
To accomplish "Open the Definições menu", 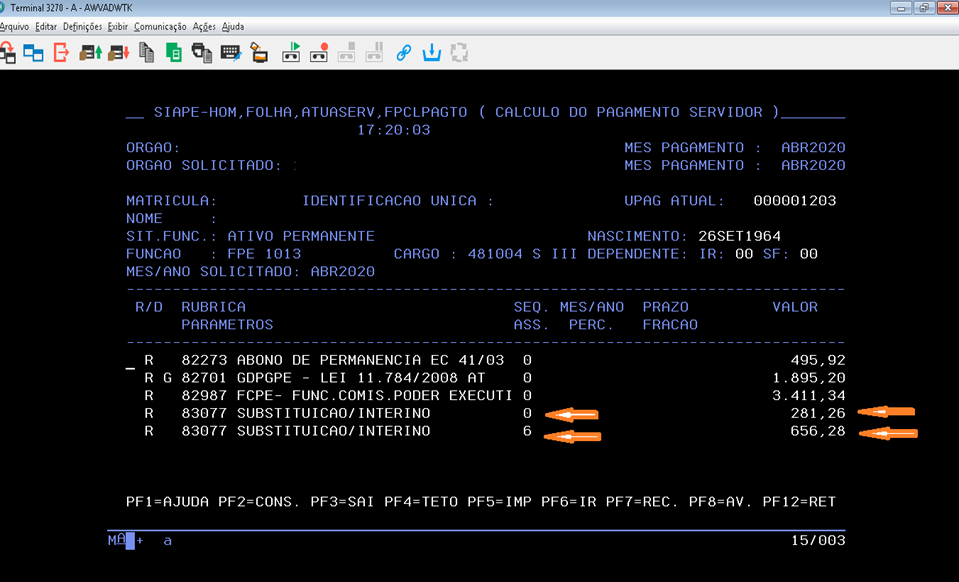I will click(x=83, y=26).
